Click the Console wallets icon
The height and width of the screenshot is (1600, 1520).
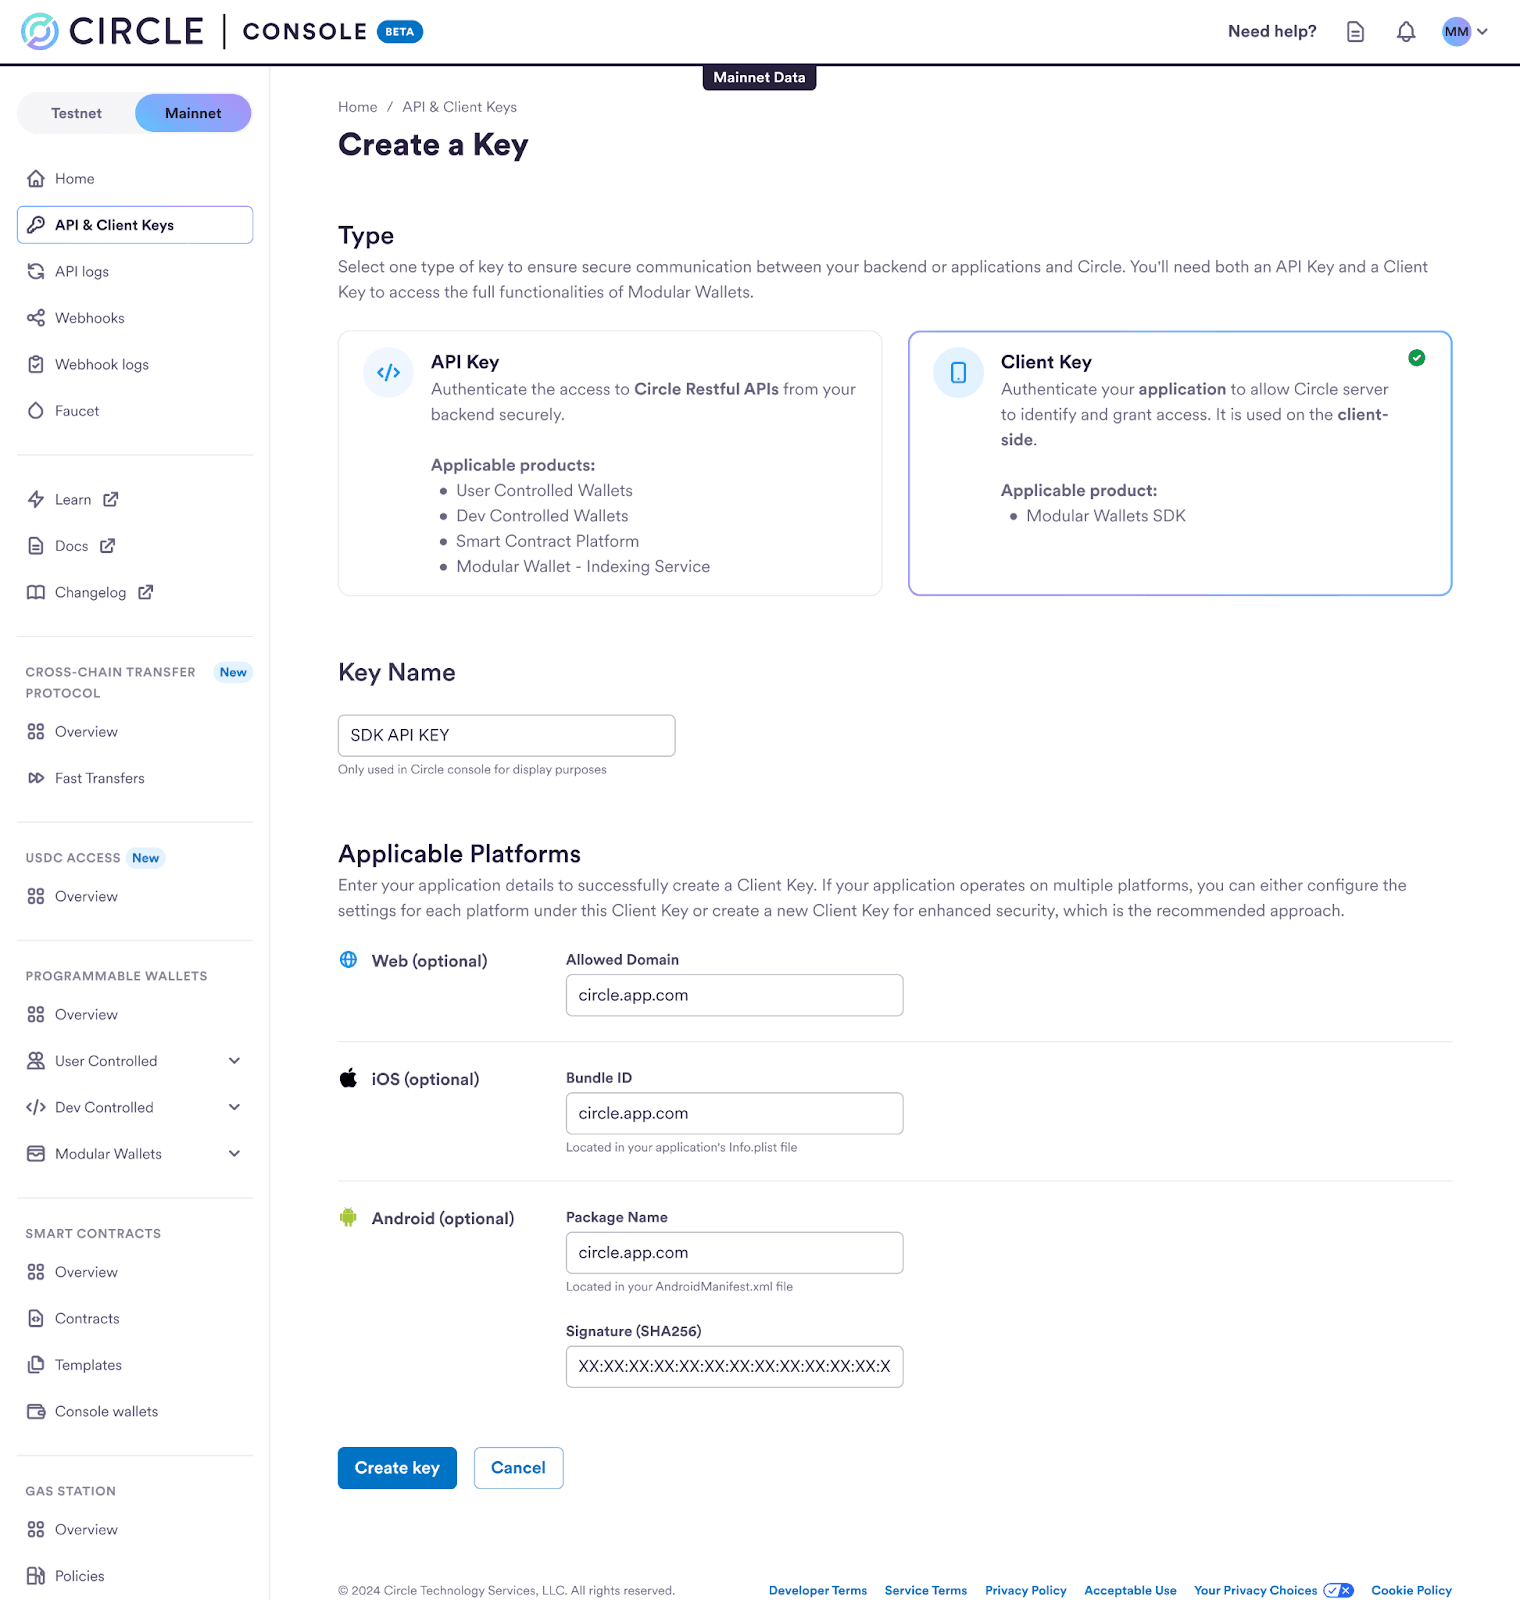click(x=36, y=1412)
